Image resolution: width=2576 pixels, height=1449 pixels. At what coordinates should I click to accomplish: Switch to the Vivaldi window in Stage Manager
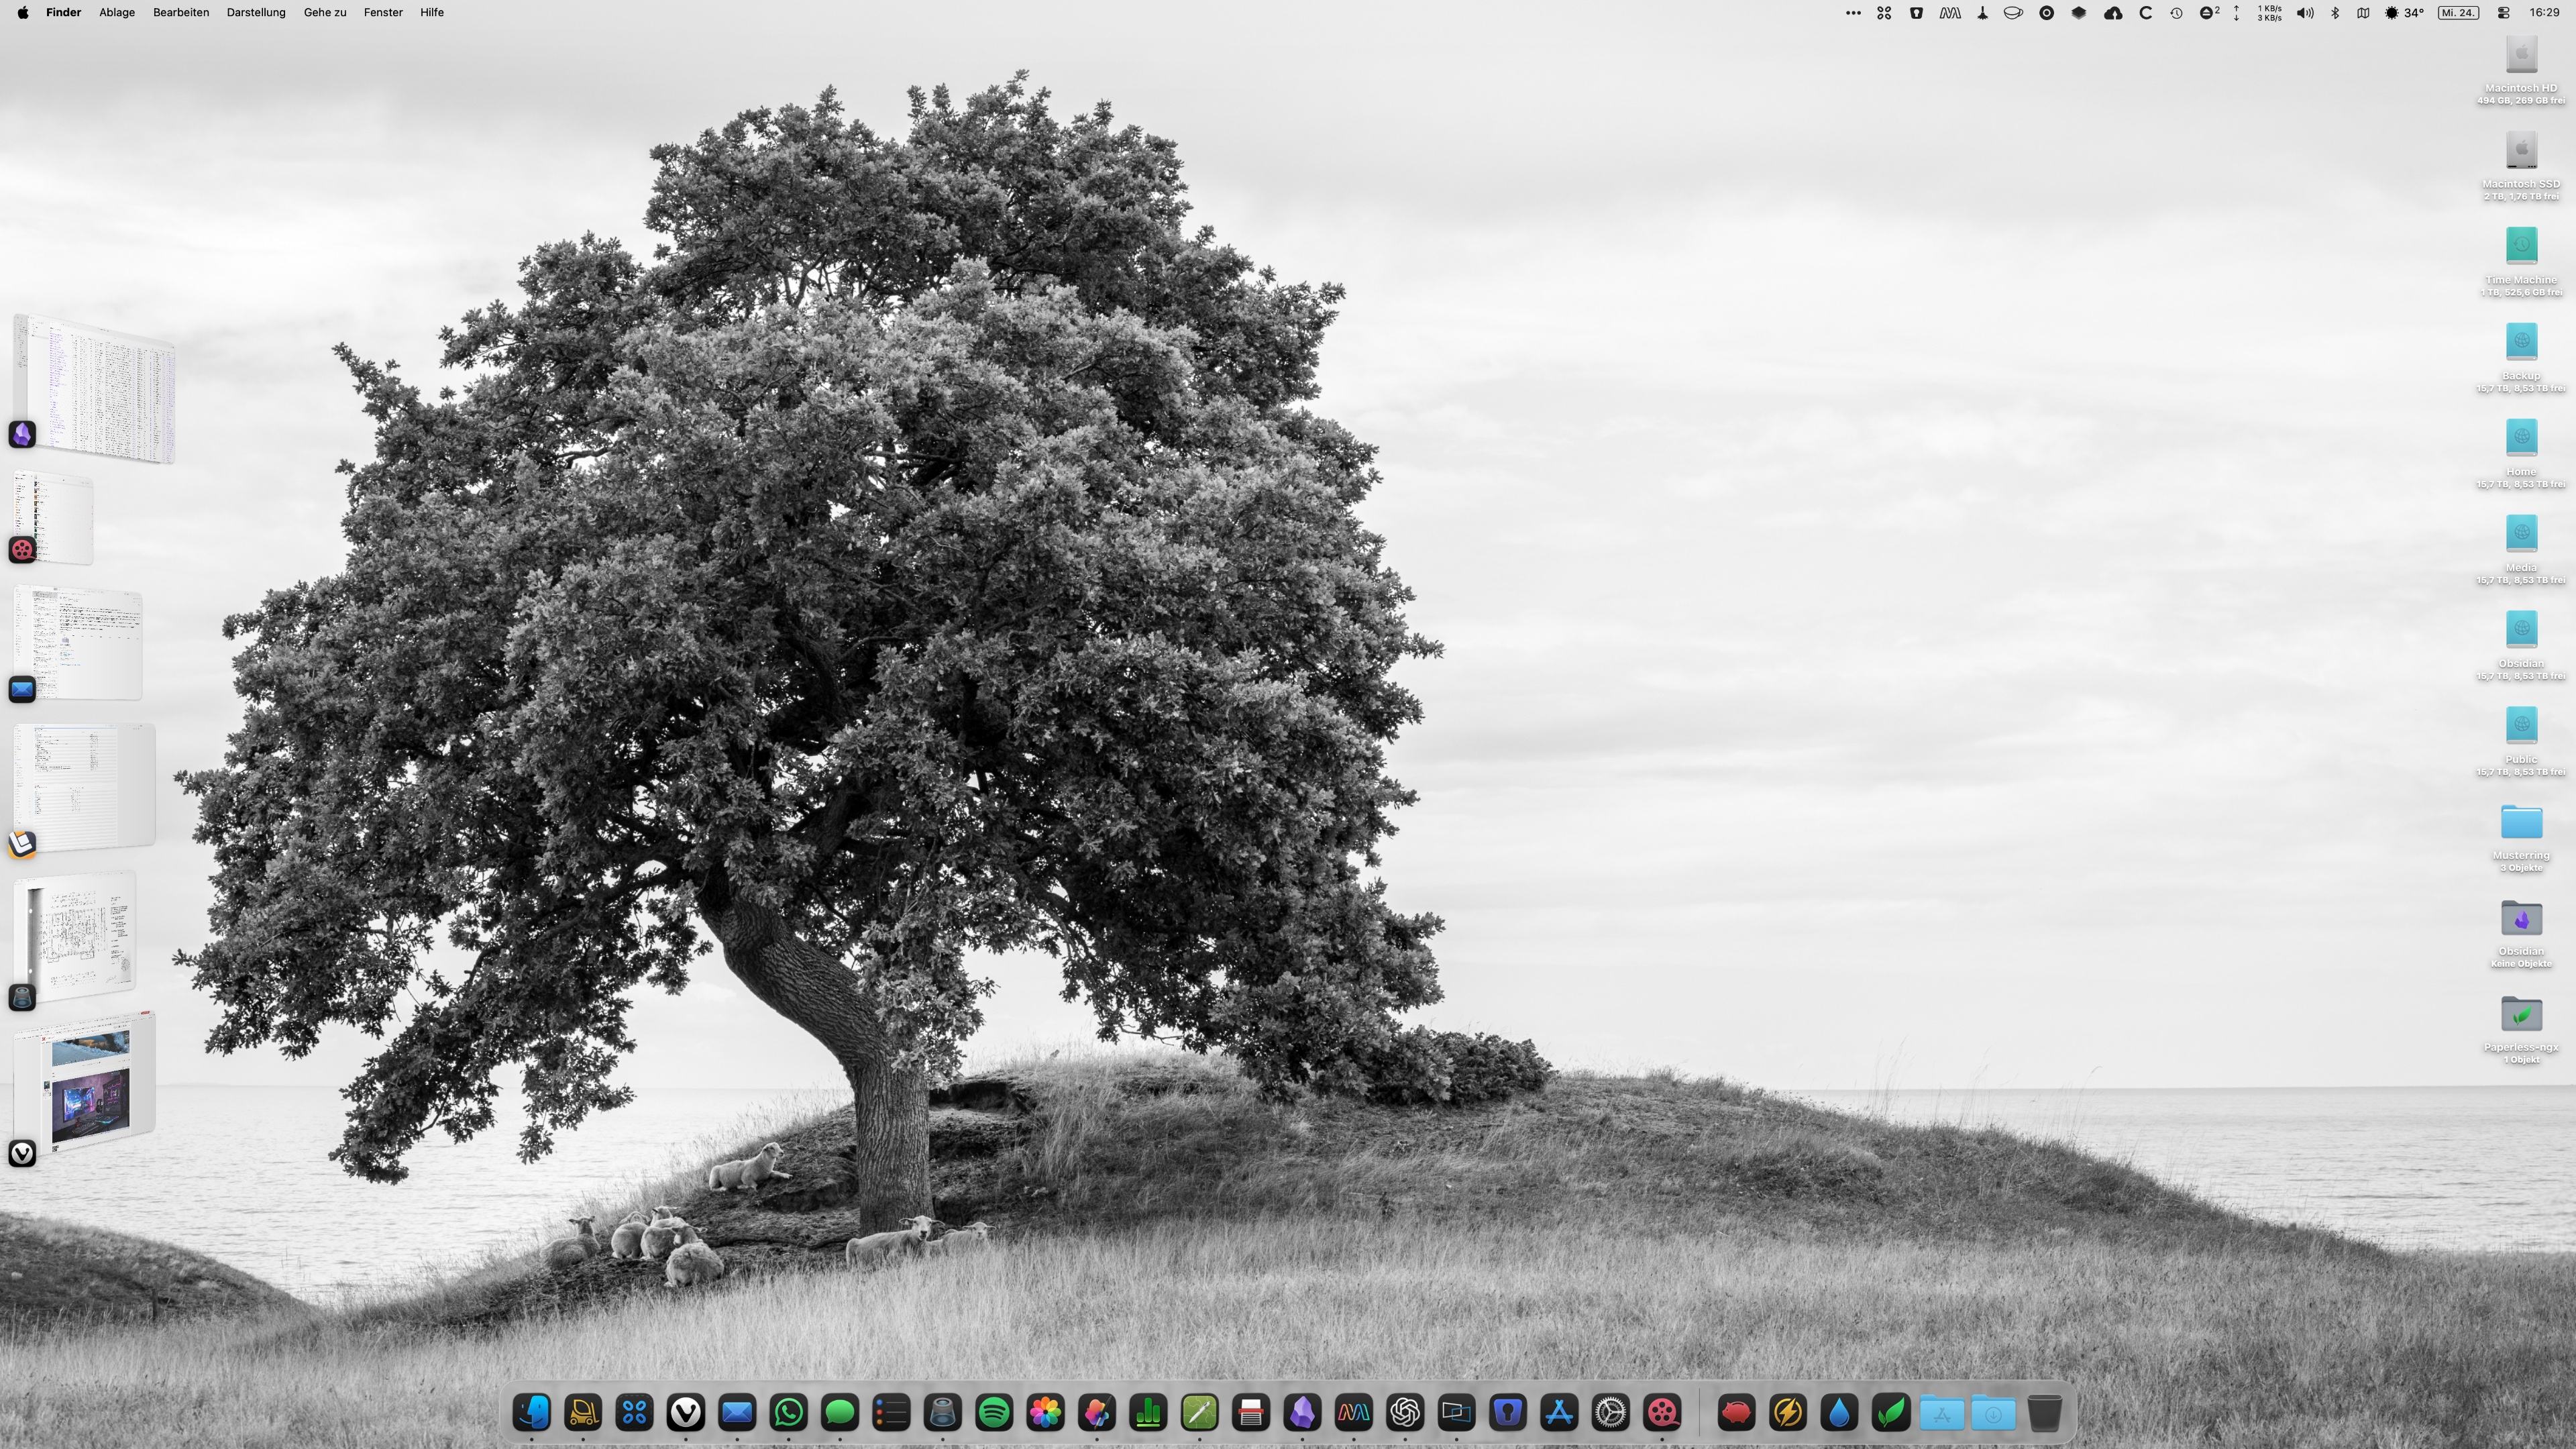[x=85, y=1083]
